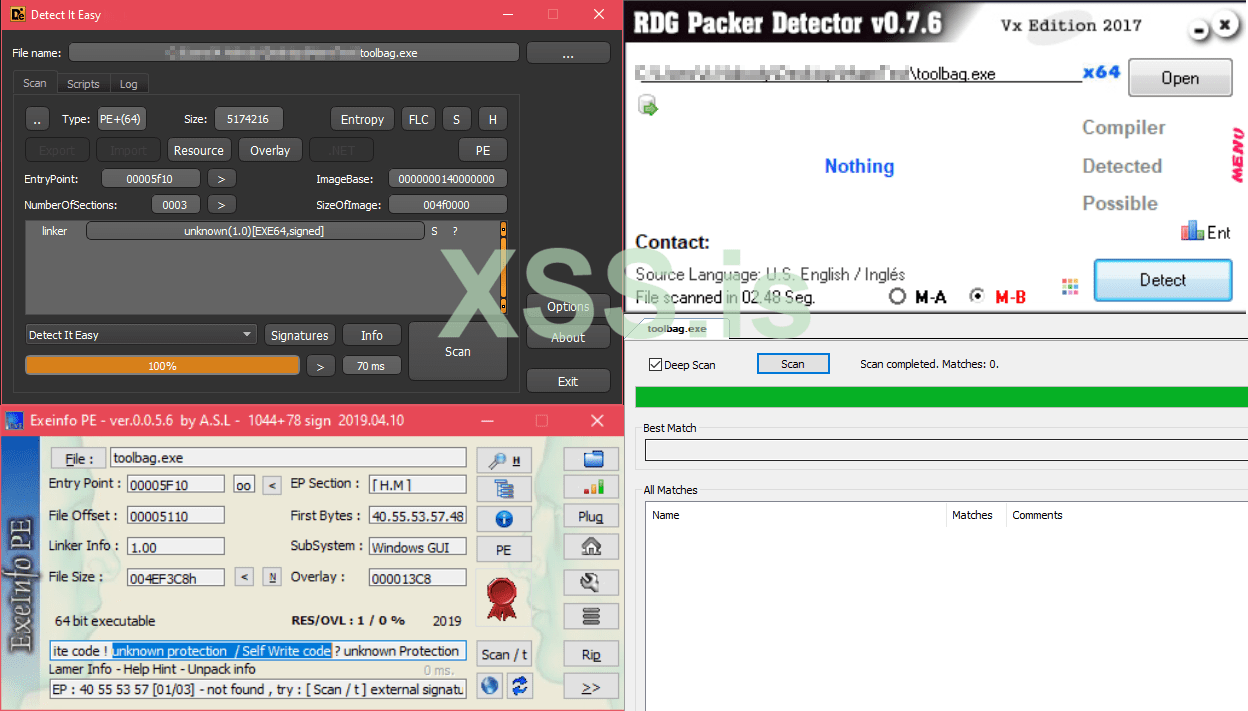Click the question mark in the linker row
Viewport: 1248px width, 711px height.
pyautogui.click(x=455, y=231)
